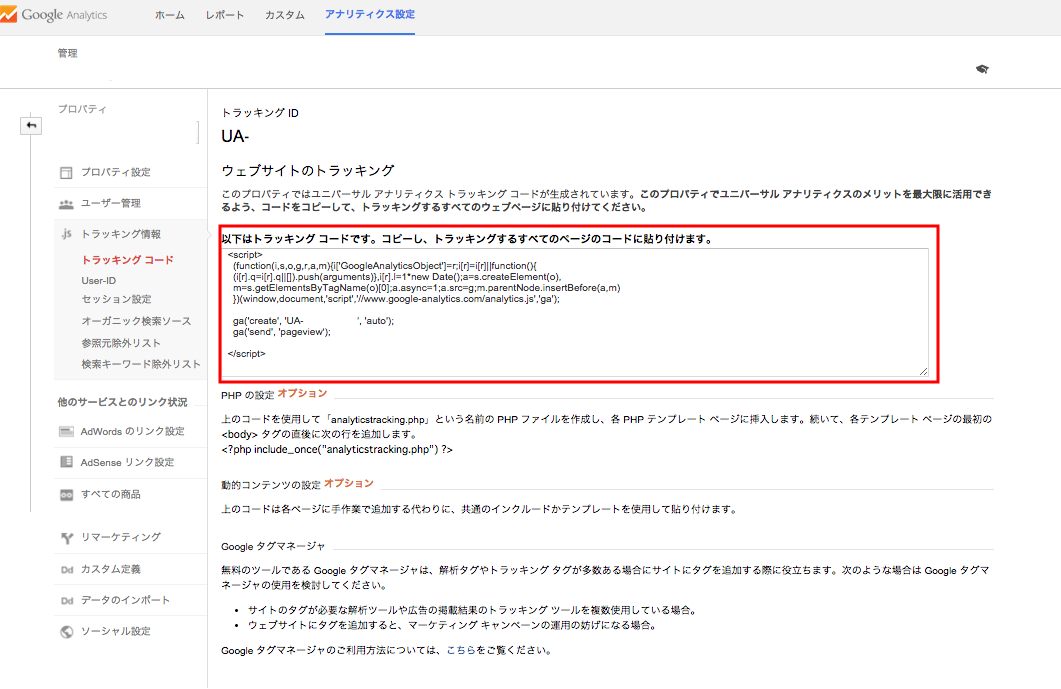The width and height of the screenshot is (1061, 689).
Task: Open AdWords のリンク設定
Action: coord(131,431)
